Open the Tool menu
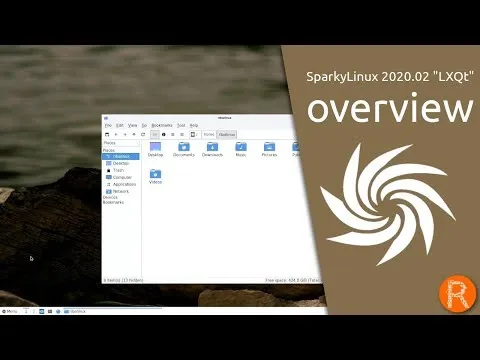Viewport: 480px width, 360px height. 181,125
